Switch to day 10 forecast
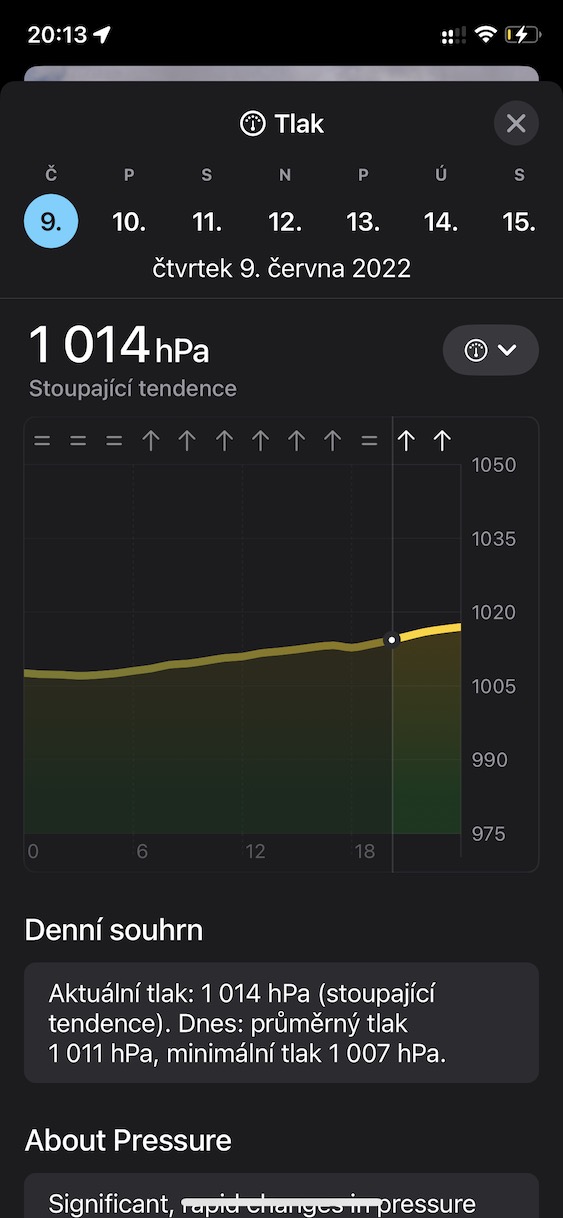Viewport: 563px width, 1218px height. (x=129, y=221)
